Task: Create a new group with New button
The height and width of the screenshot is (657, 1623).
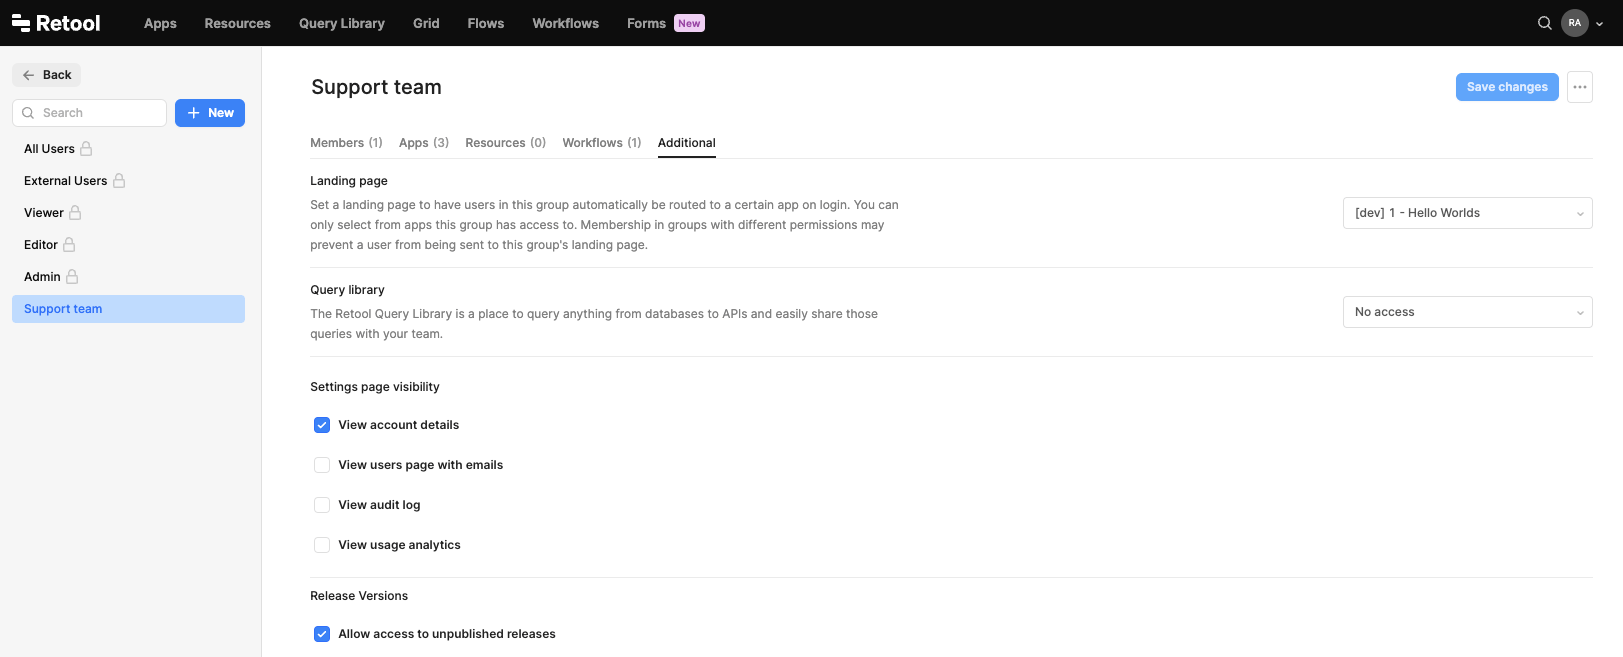Action: (210, 113)
